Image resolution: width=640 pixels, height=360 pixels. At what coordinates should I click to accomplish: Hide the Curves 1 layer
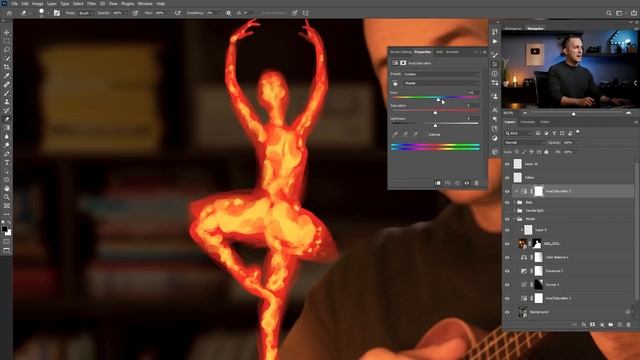507,285
